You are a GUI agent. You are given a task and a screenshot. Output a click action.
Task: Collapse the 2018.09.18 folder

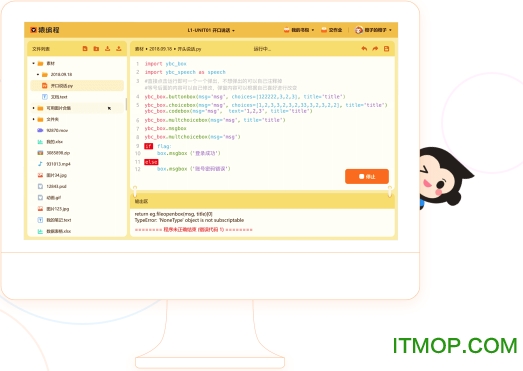pos(38,74)
